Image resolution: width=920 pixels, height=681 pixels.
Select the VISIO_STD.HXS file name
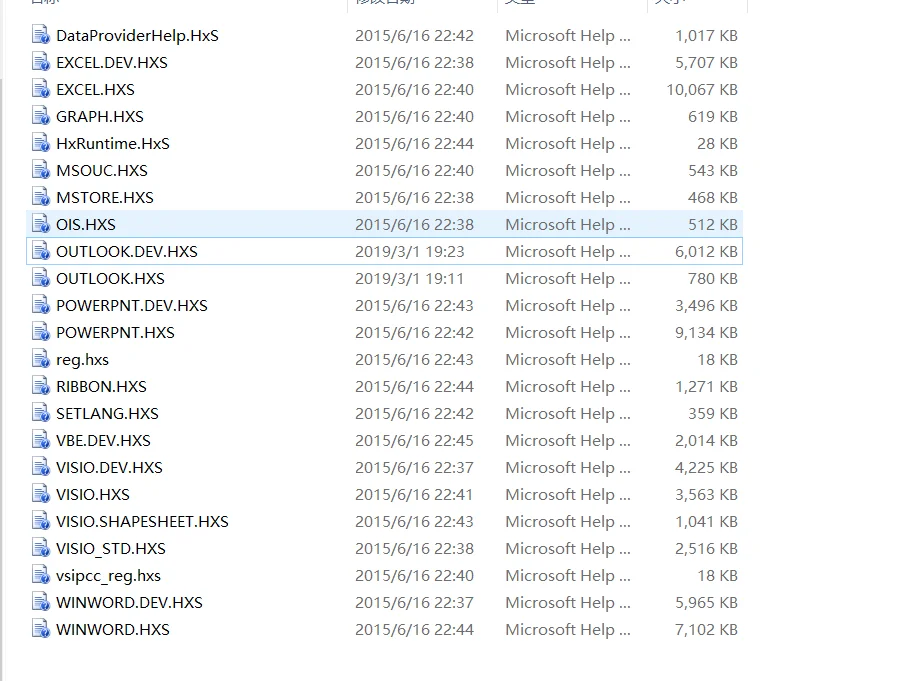pos(111,548)
